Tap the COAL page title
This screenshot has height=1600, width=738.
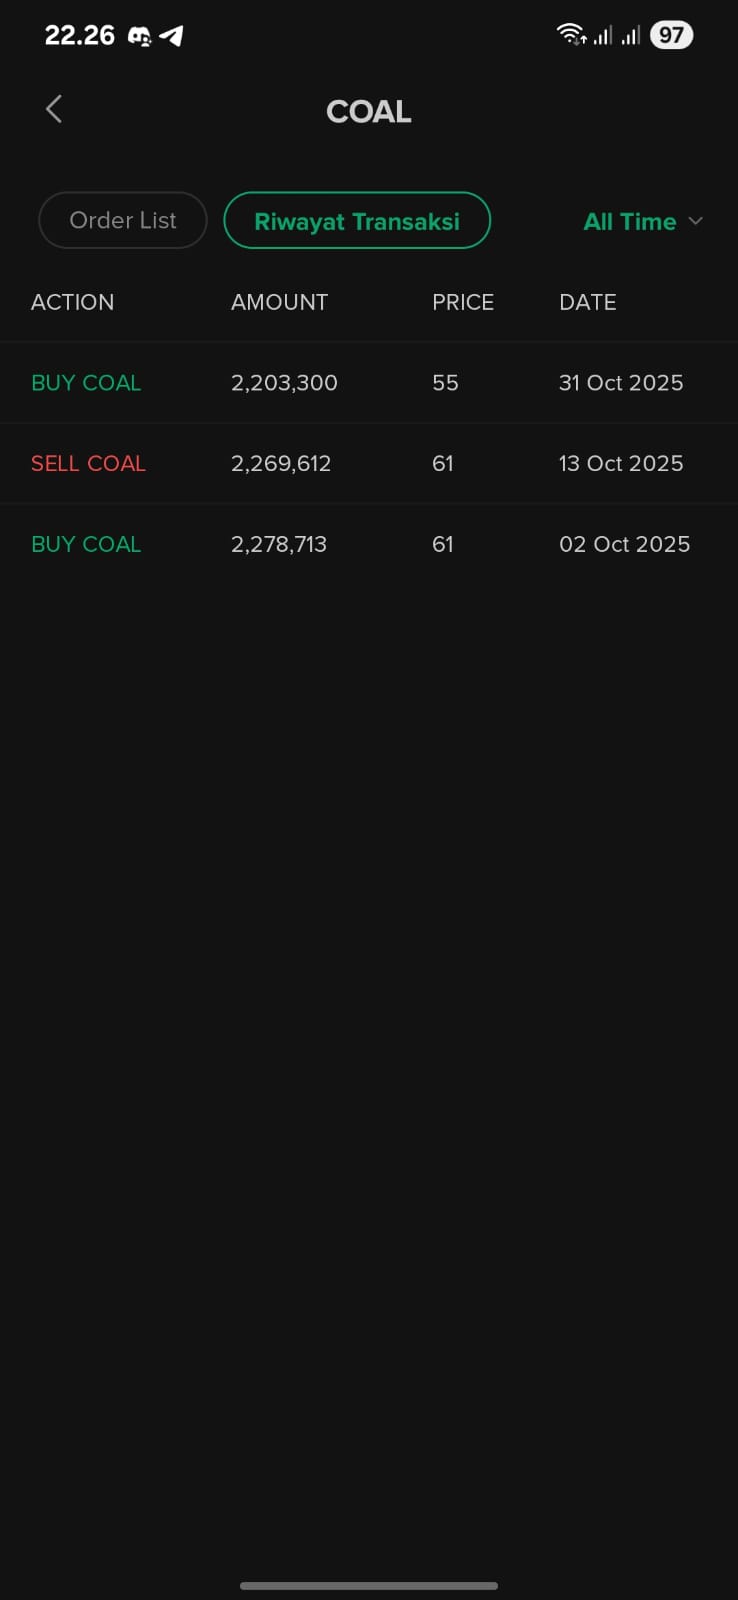click(369, 111)
